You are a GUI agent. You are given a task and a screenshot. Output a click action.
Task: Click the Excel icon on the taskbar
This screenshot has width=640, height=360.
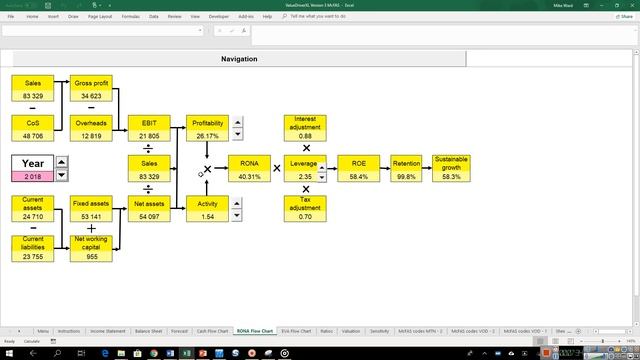click(187, 353)
